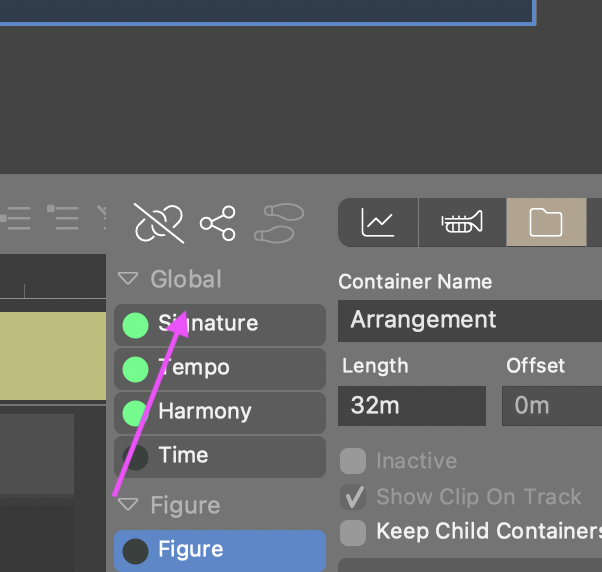Click the share nodes icon
Image resolution: width=602 pixels, height=572 pixels.
(x=218, y=222)
